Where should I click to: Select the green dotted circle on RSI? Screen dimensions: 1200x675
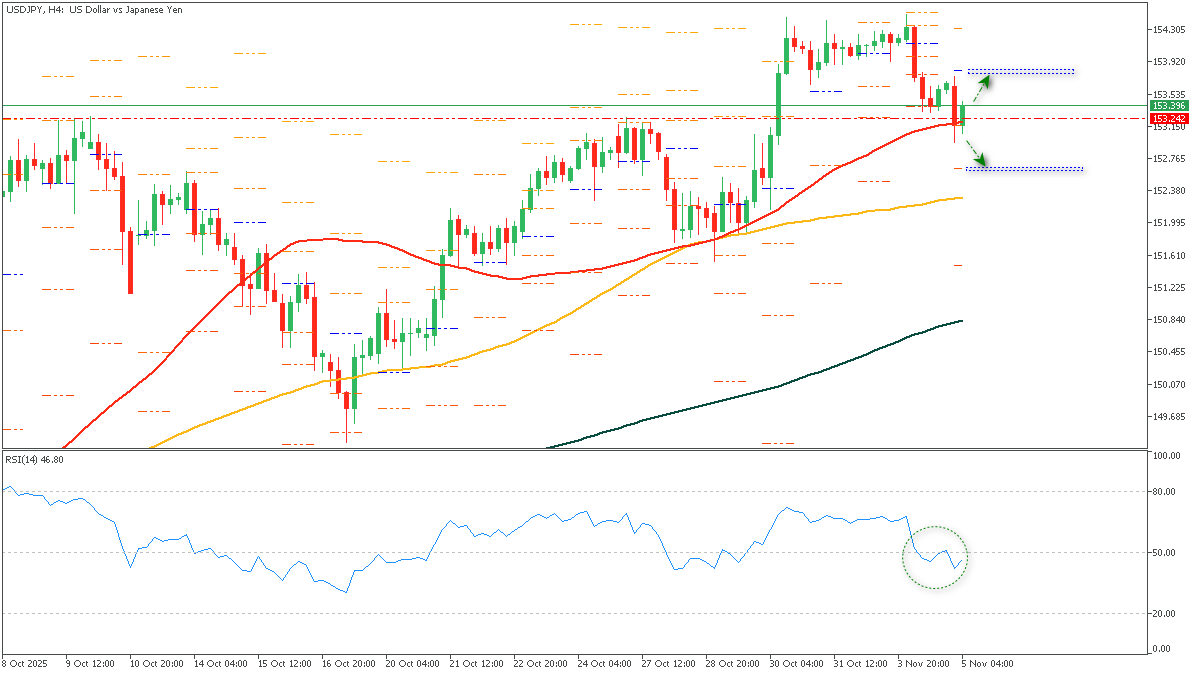936,557
